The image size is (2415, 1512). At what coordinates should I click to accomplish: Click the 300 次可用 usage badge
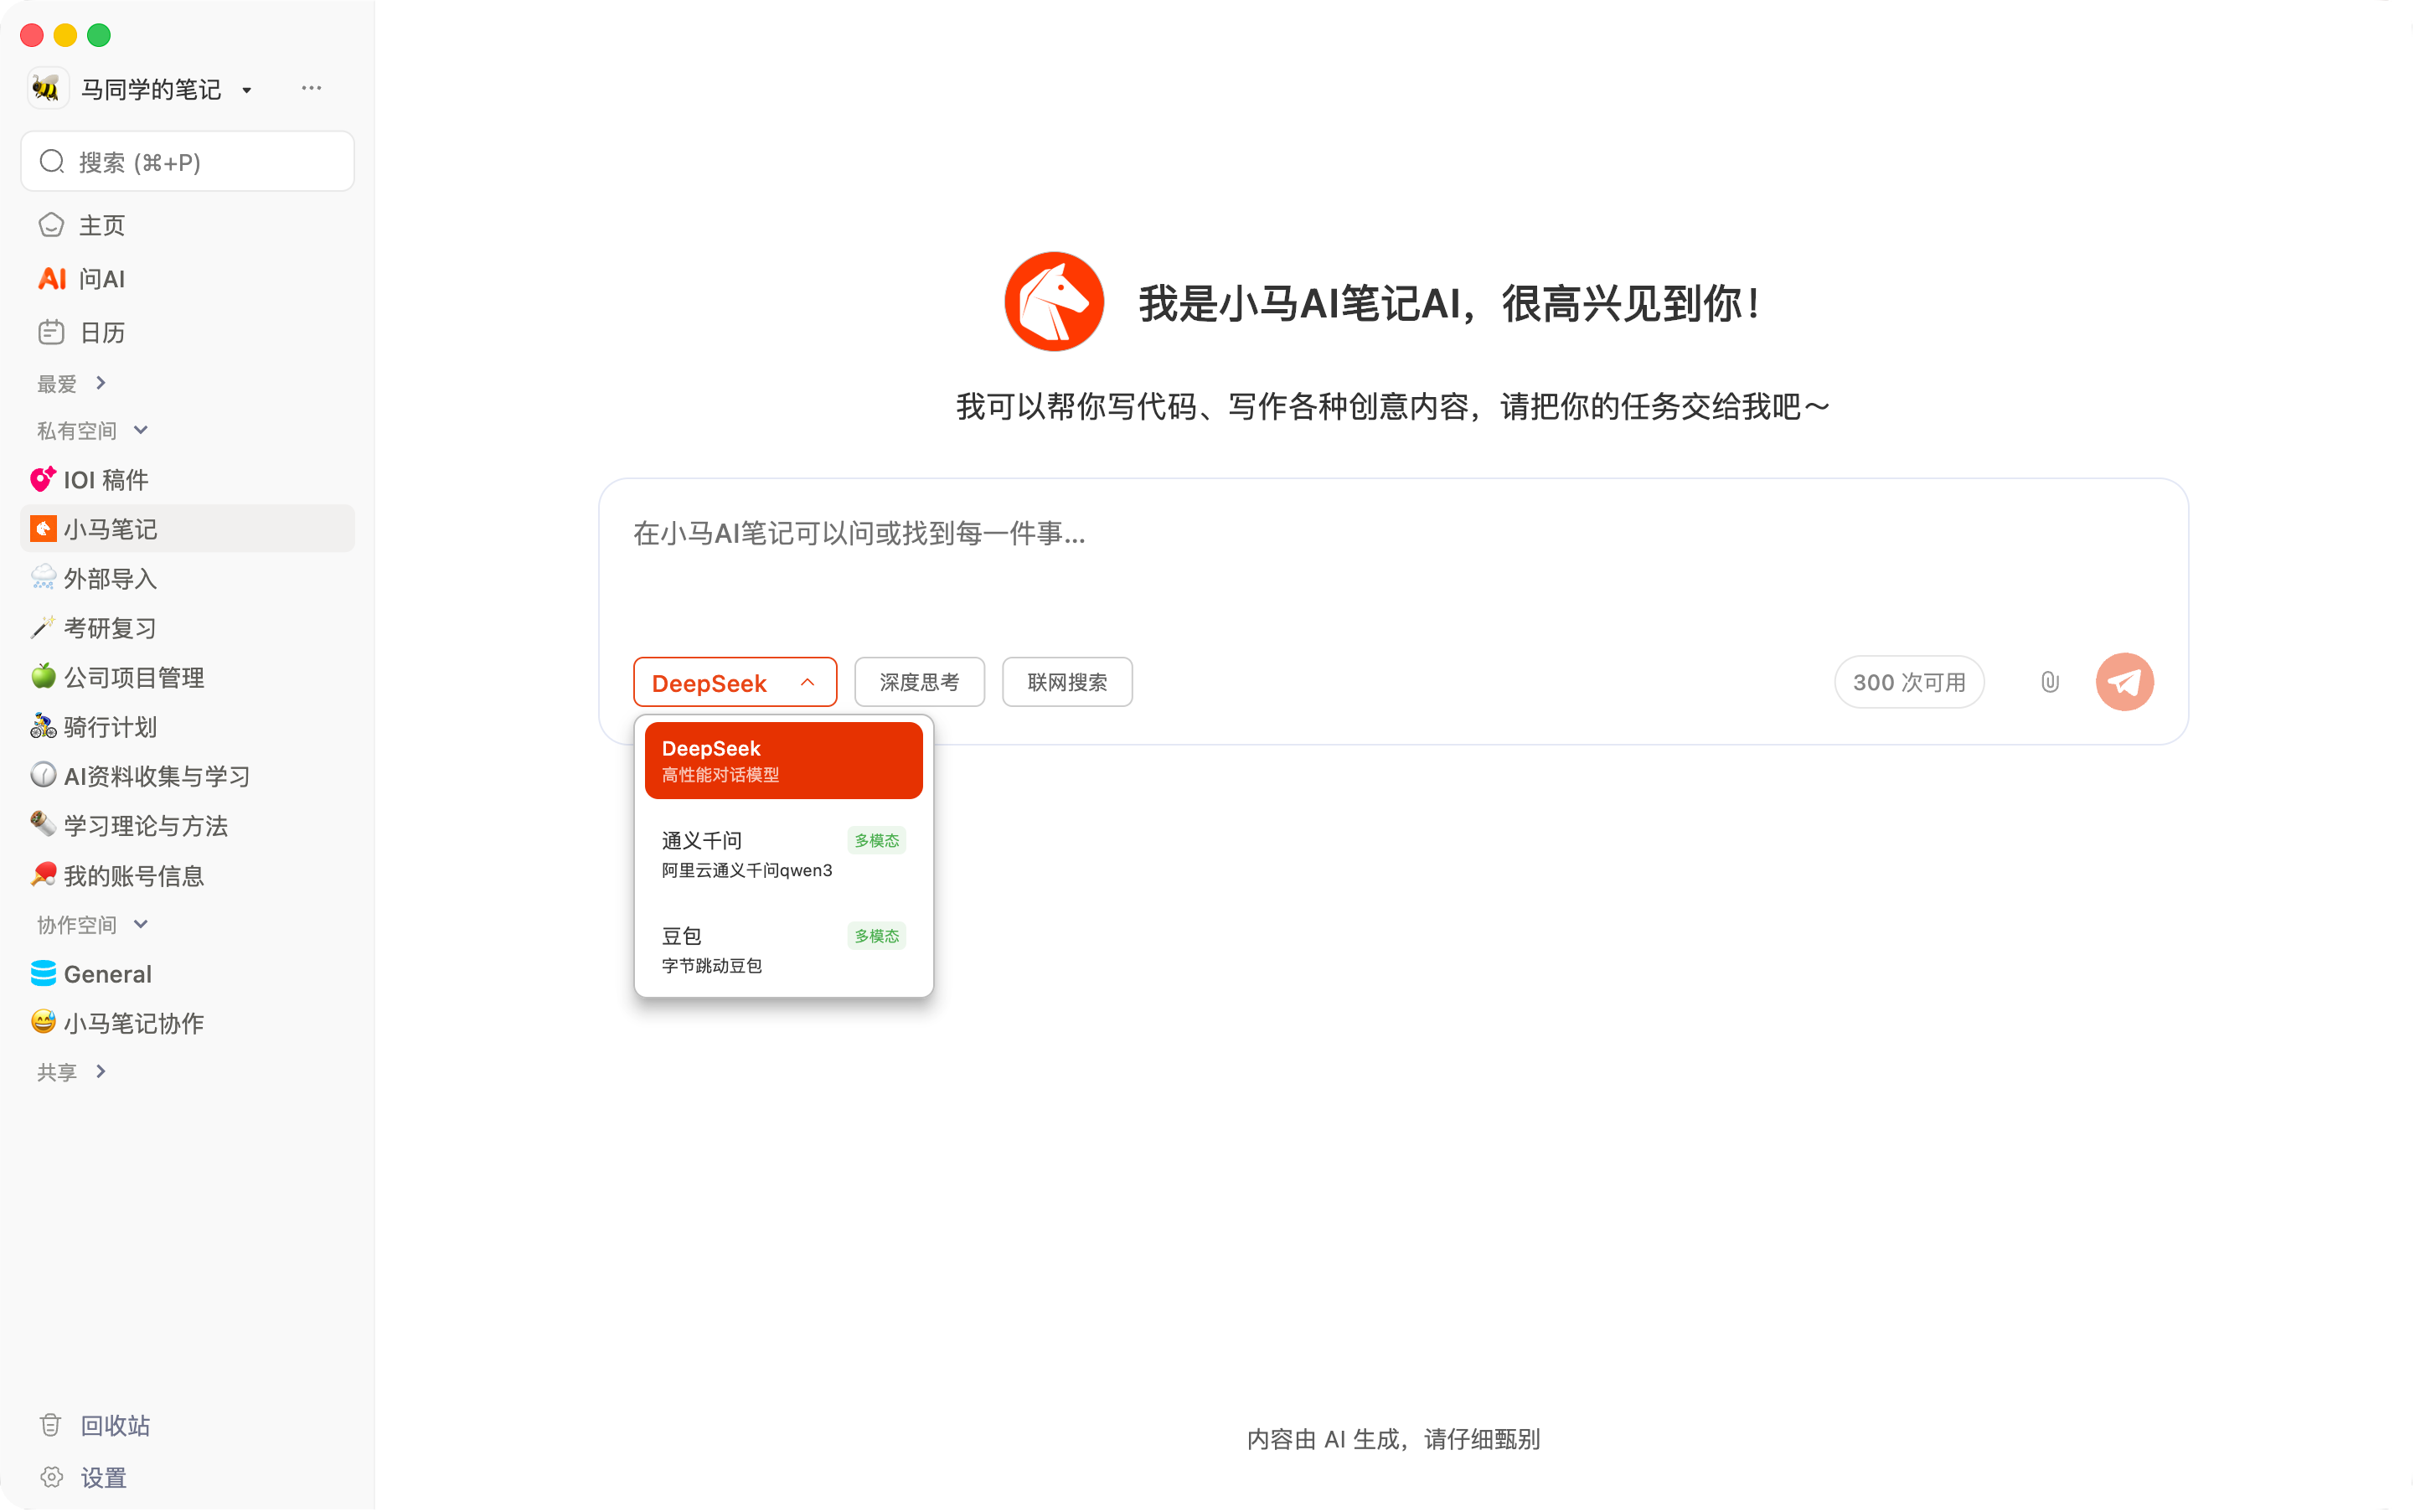[x=1909, y=682]
